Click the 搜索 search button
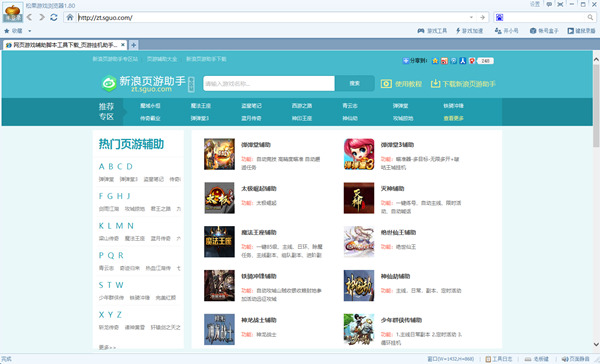 [355, 83]
